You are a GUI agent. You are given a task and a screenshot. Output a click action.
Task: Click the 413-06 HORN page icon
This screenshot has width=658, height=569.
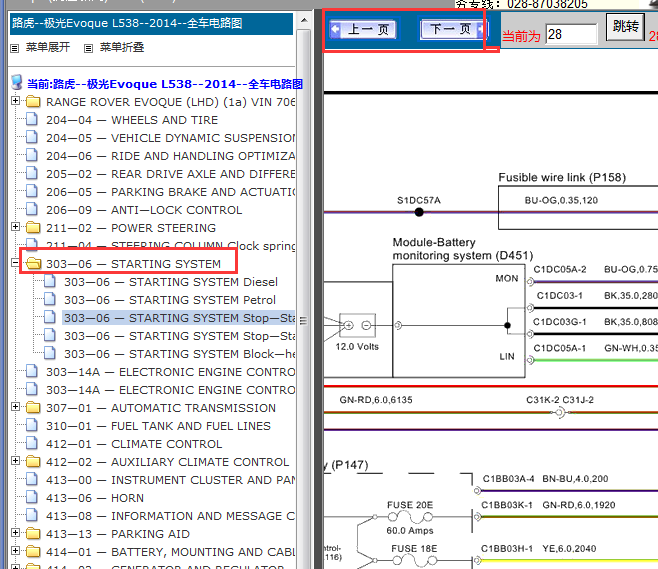click(32, 497)
